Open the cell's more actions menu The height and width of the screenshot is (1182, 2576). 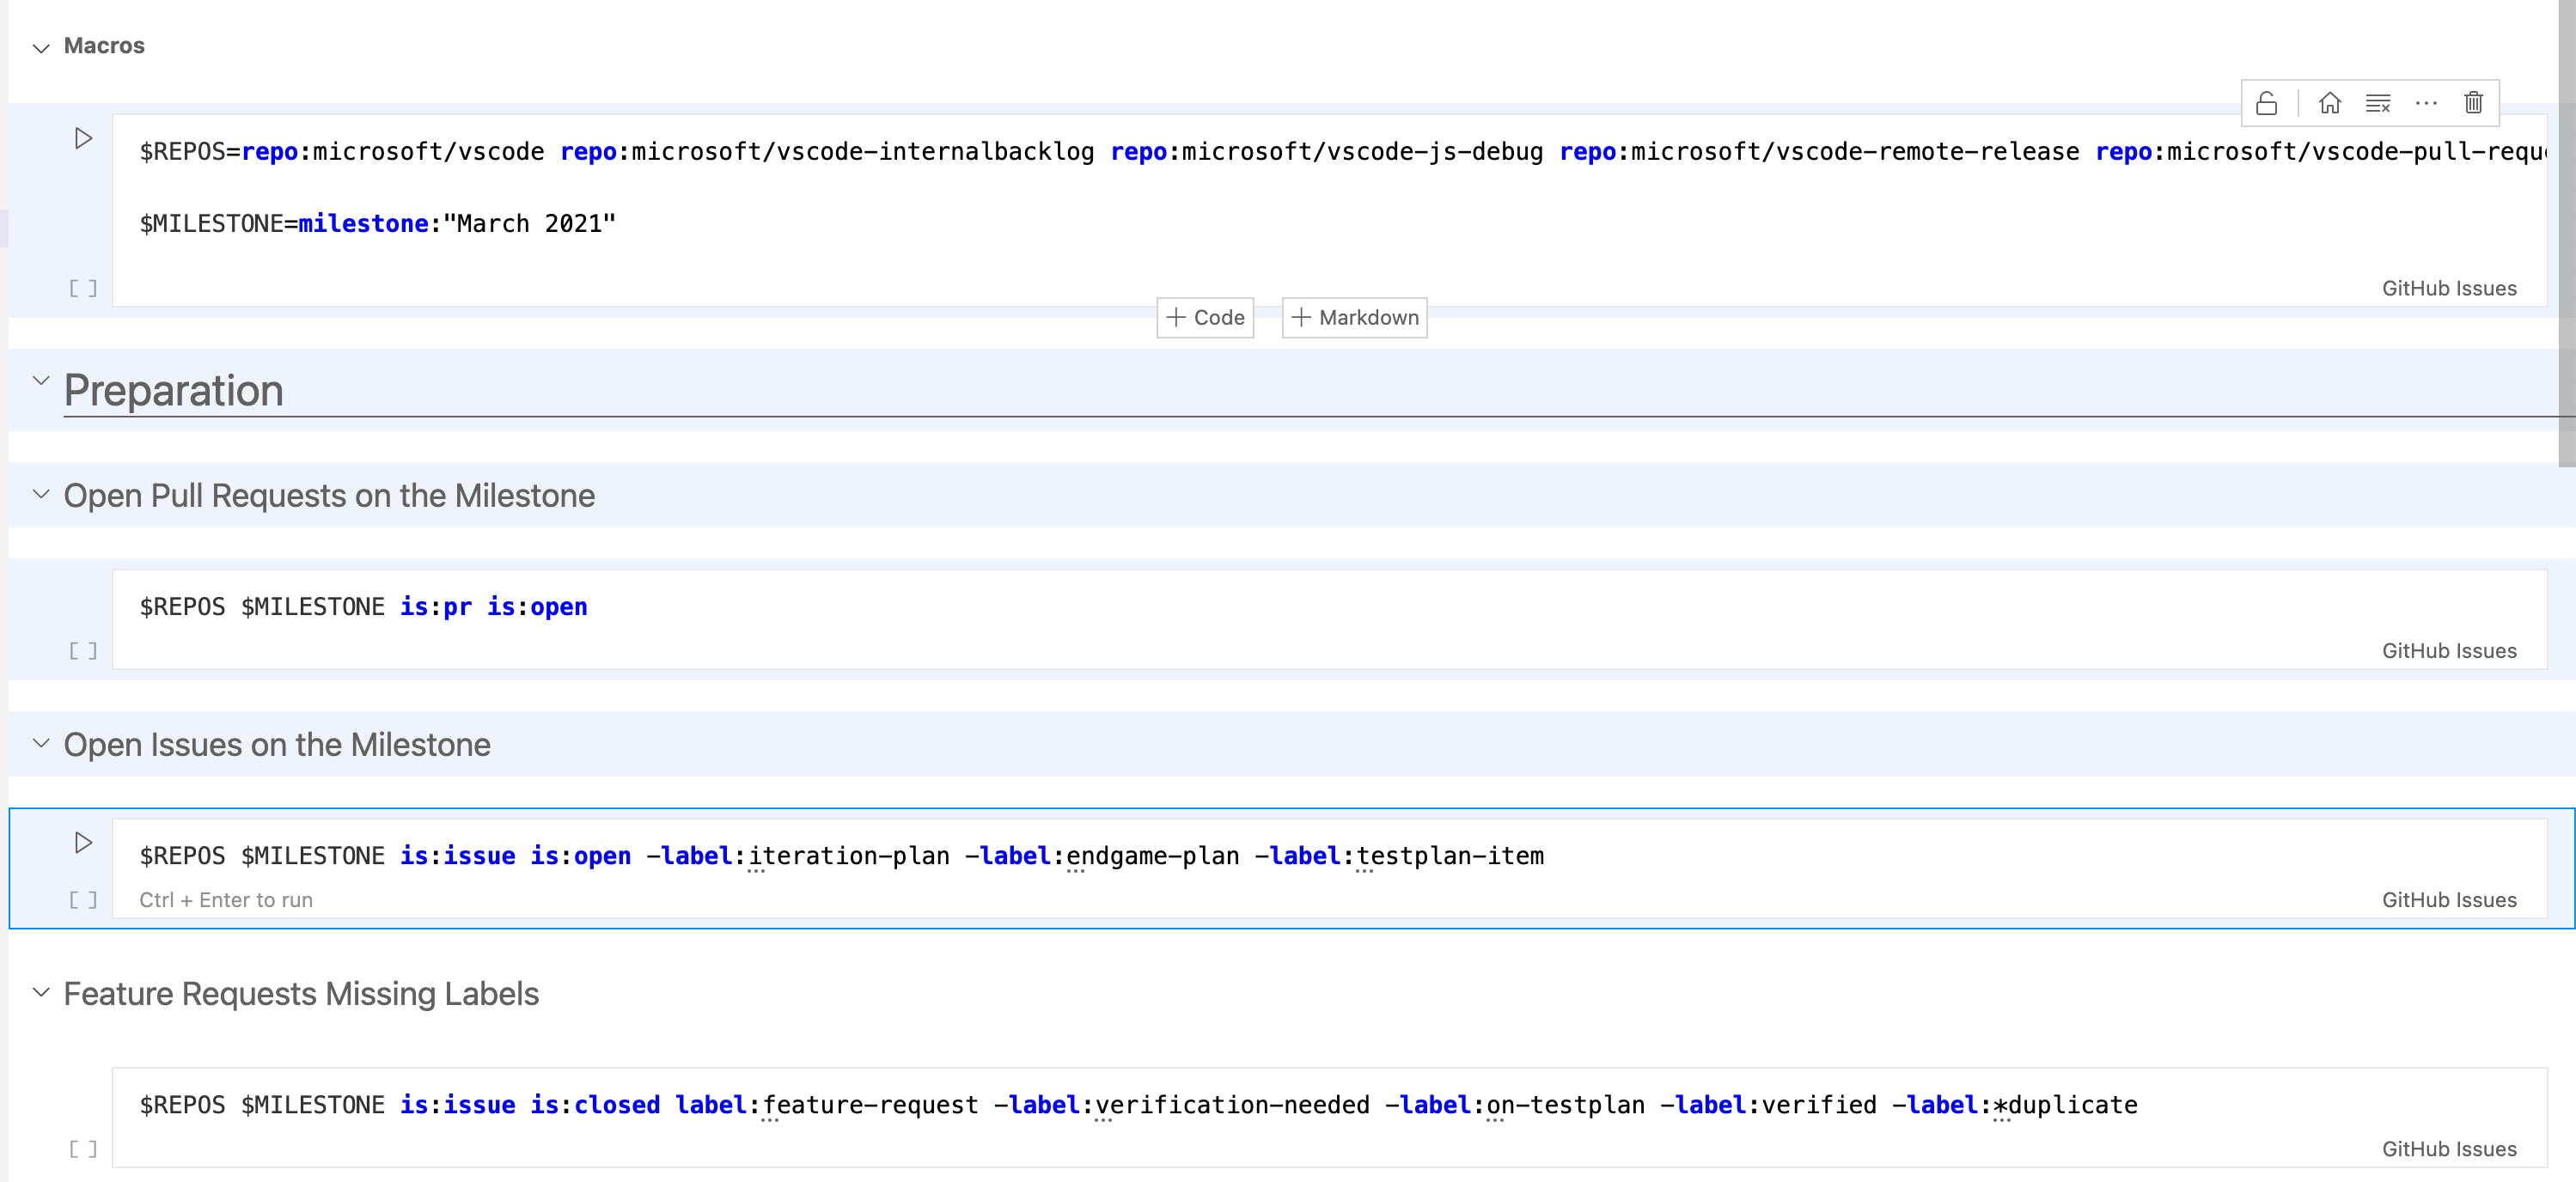(2425, 103)
